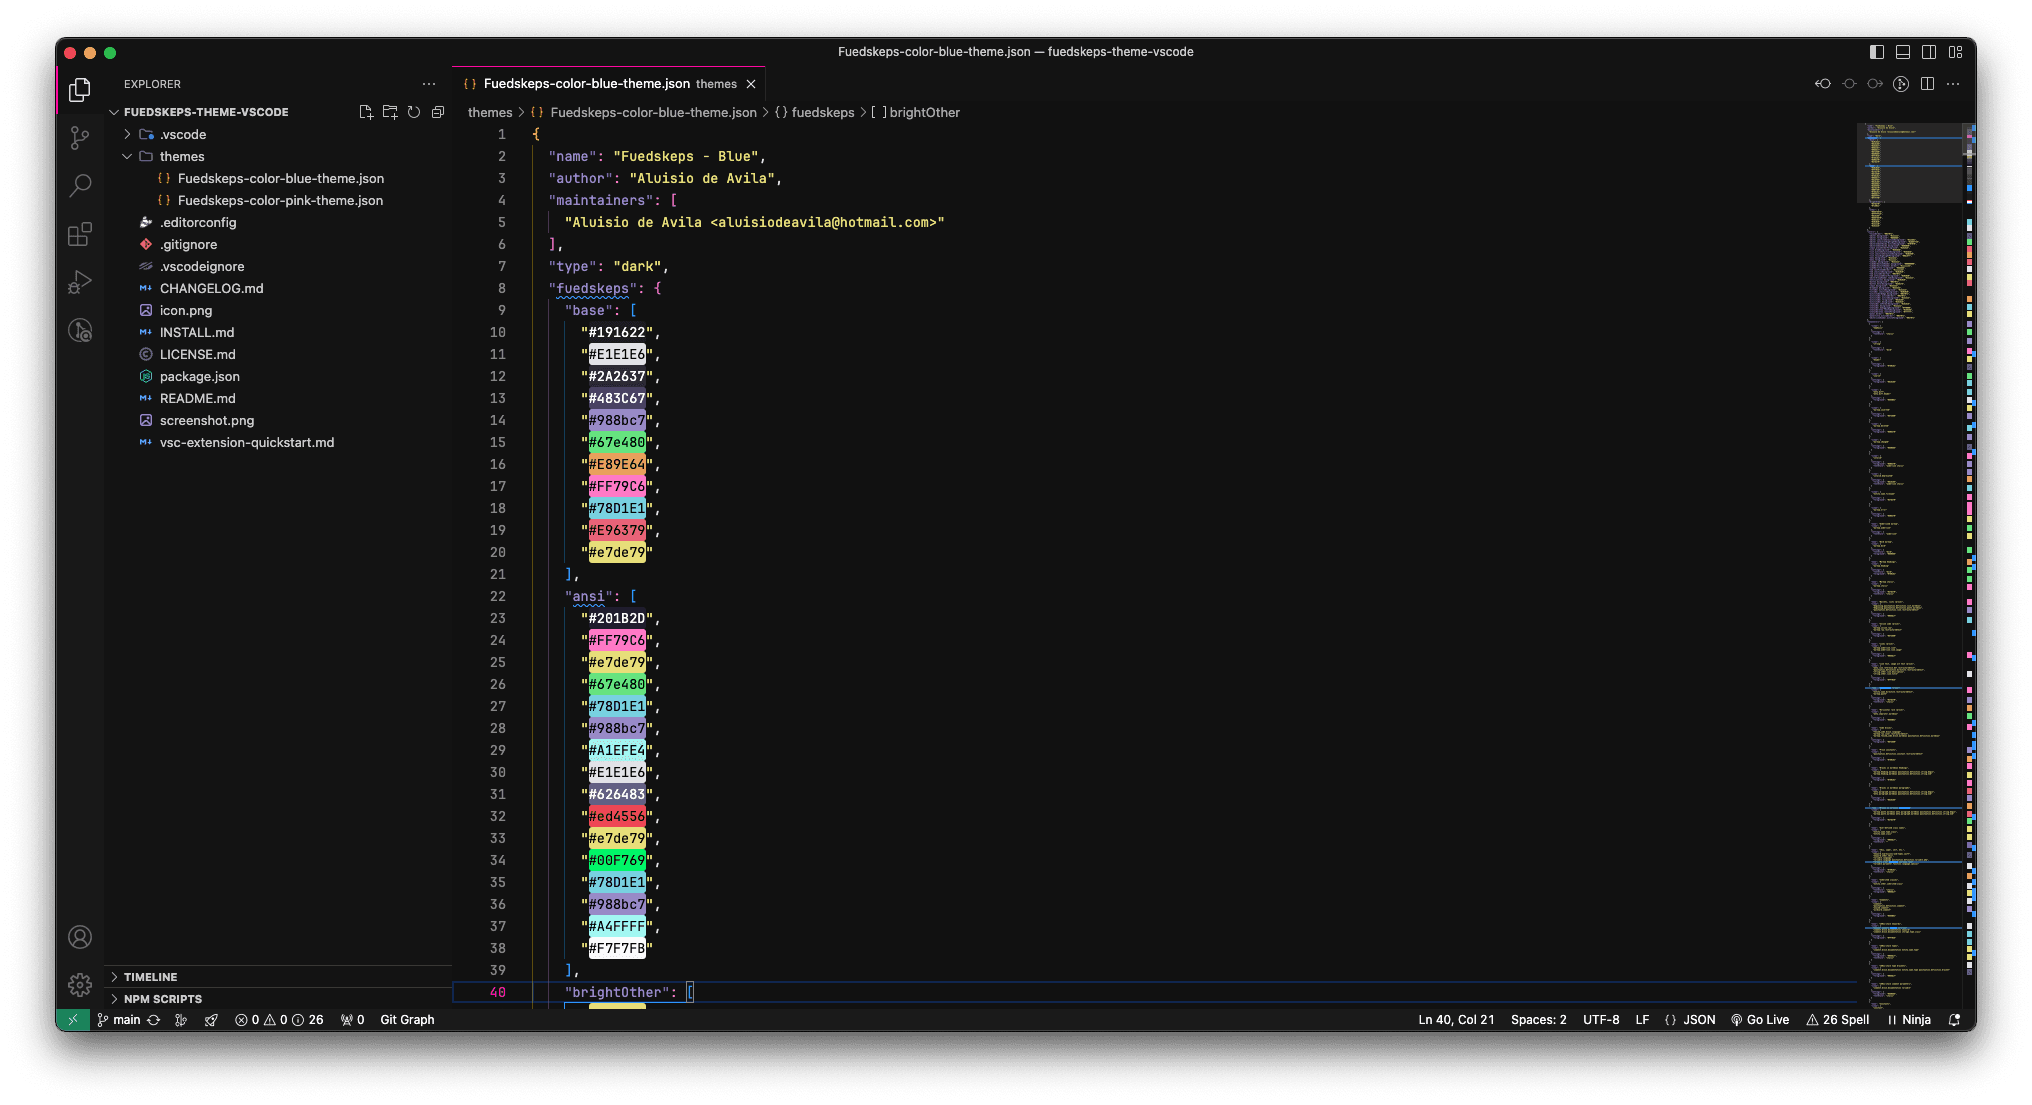This screenshot has width=2032, height=1105.
Task: Click the minimap code overview
Action: [x=1910, y=565]
